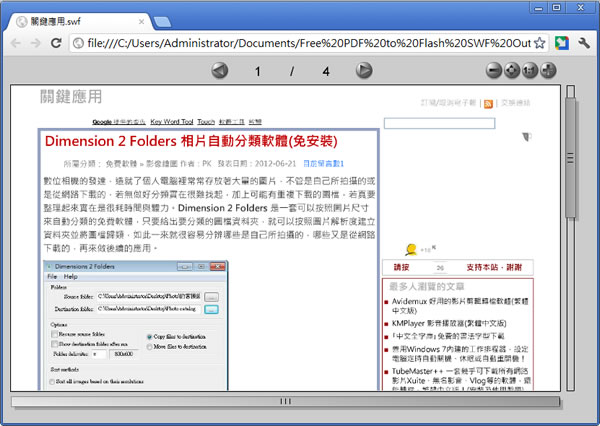Click the page search input box

(x=439, y=123)
